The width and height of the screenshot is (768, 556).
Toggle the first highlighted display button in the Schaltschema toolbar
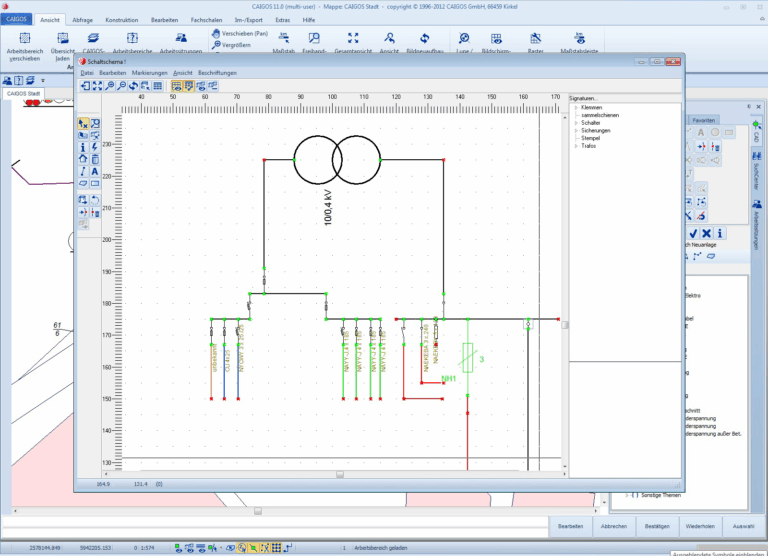point(176,86)
